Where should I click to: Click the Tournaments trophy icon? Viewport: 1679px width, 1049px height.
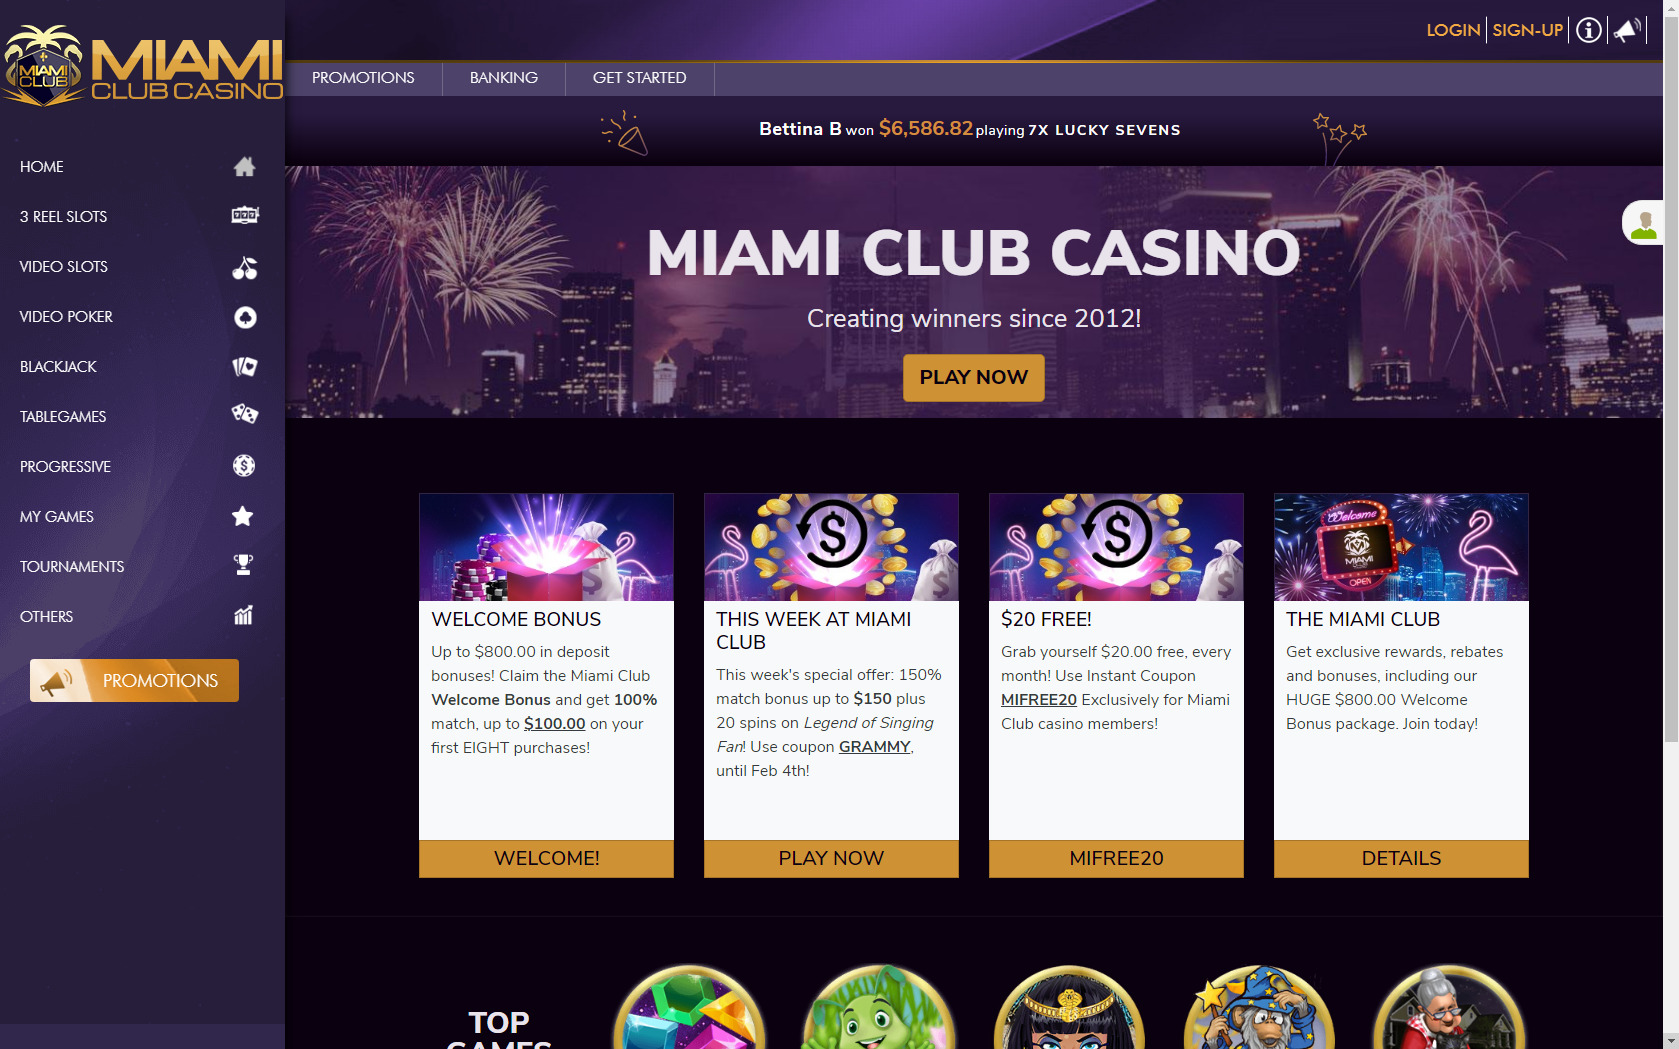(243, 565)
